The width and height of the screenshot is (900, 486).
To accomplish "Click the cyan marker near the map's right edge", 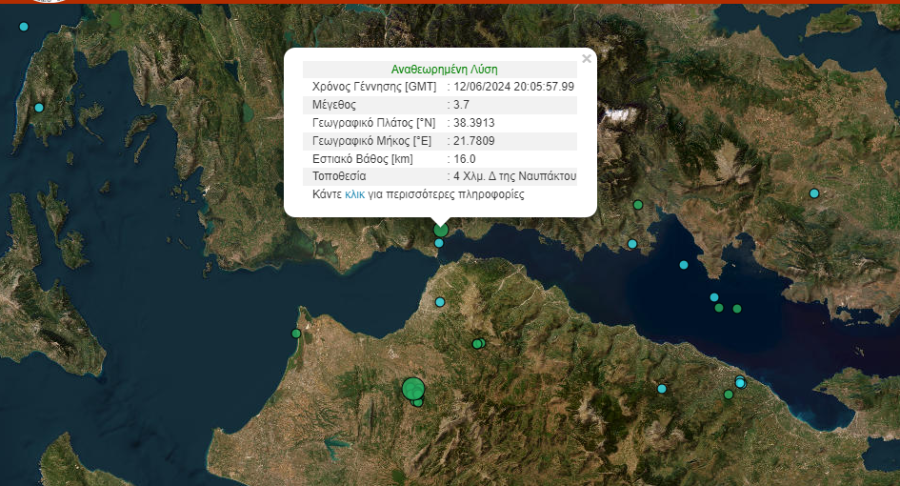I will click(814, 193).
